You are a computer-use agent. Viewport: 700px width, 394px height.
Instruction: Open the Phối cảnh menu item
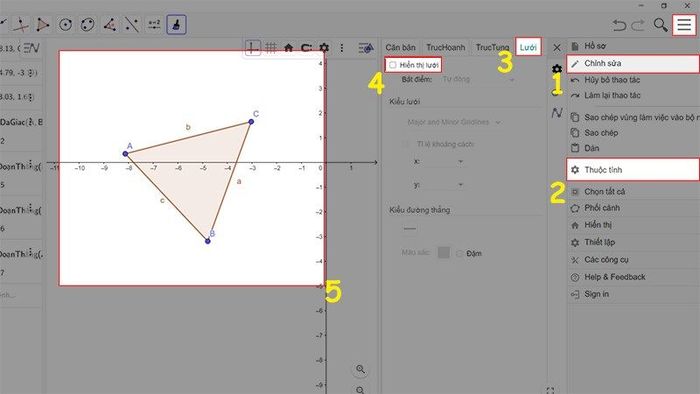click(633, 208)
